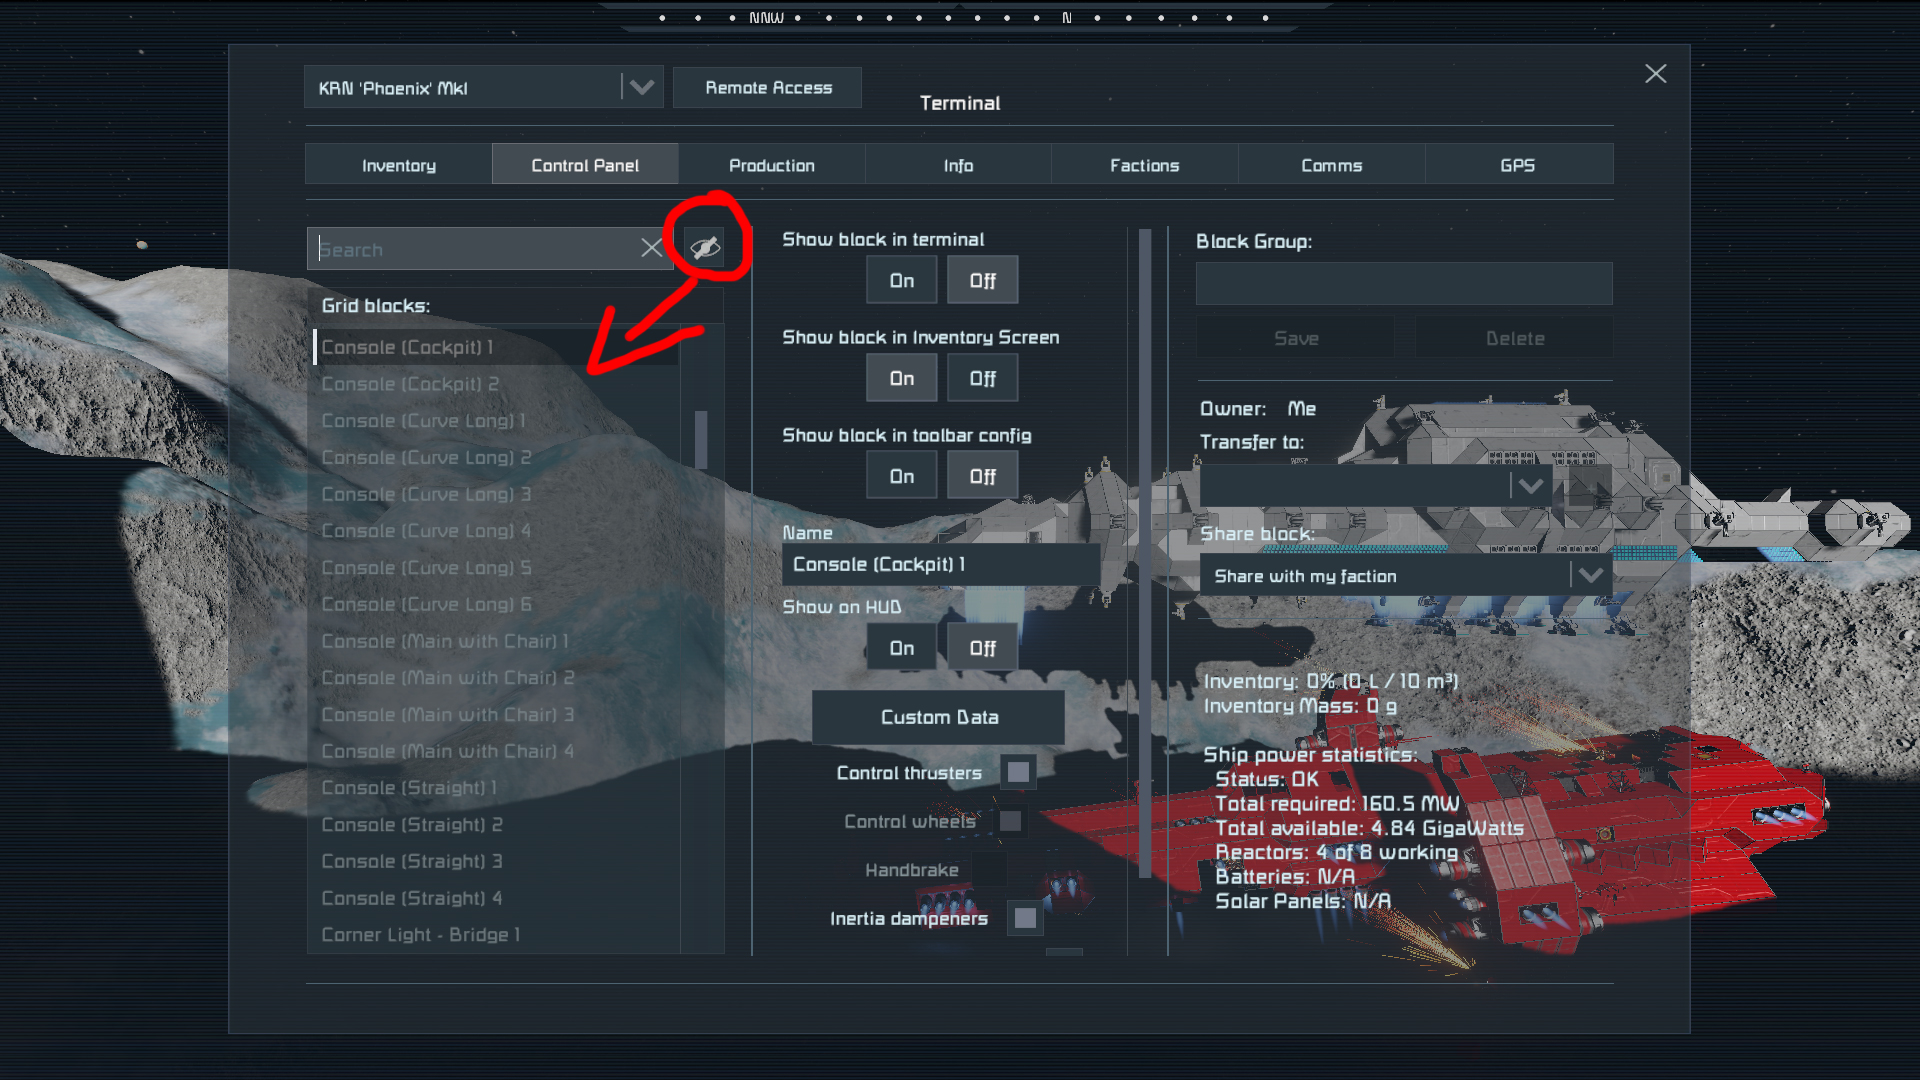Select Console (Straight) 4 block
Viewport: 1920px width, 1080px height.
tap(497, 899)
